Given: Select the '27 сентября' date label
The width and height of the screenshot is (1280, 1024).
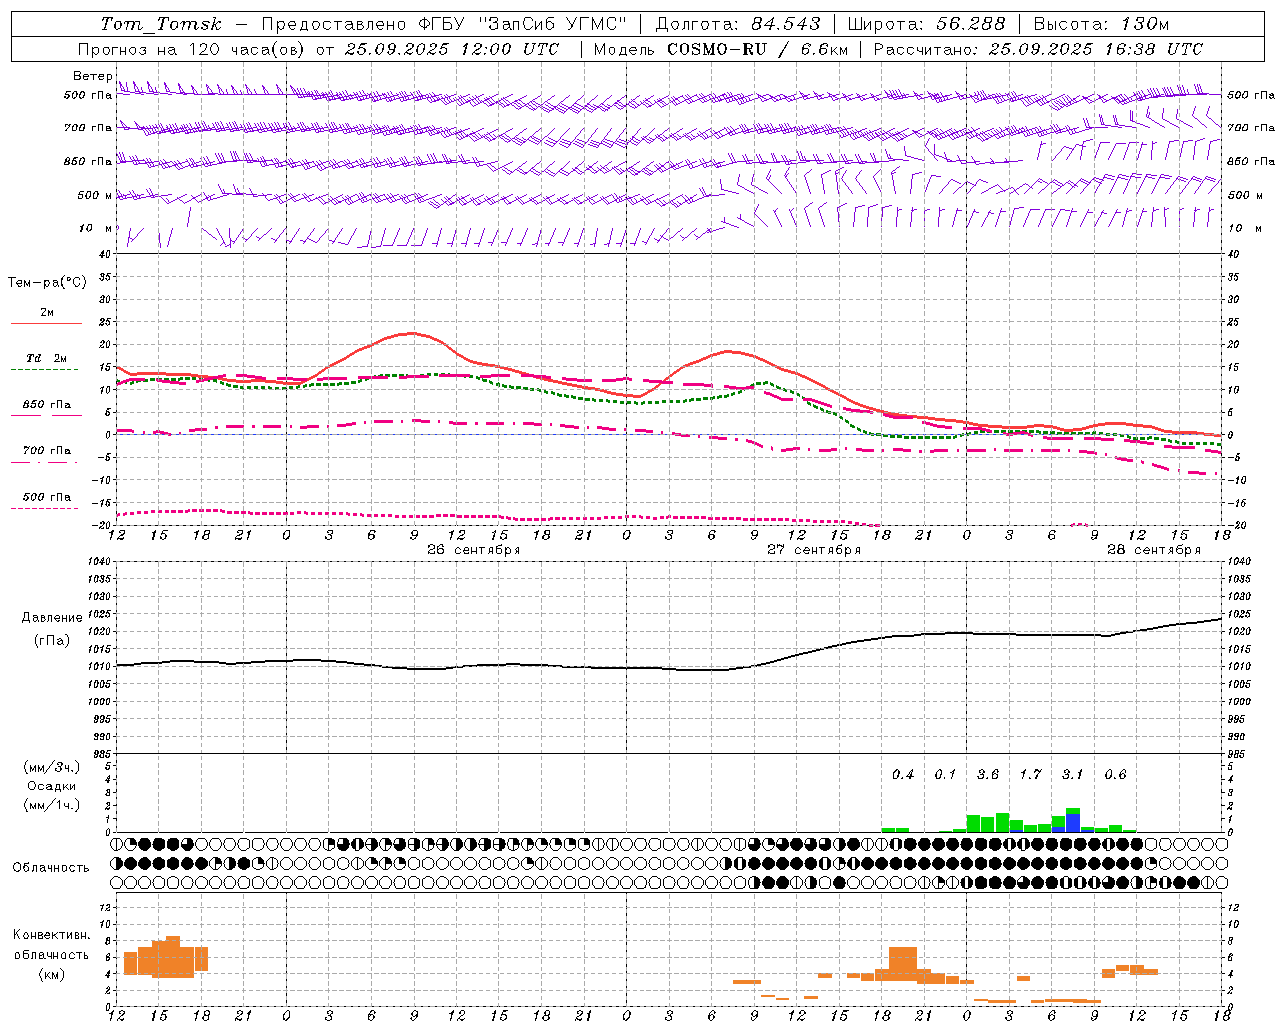Looking at the screenshot, I should 813,550.
